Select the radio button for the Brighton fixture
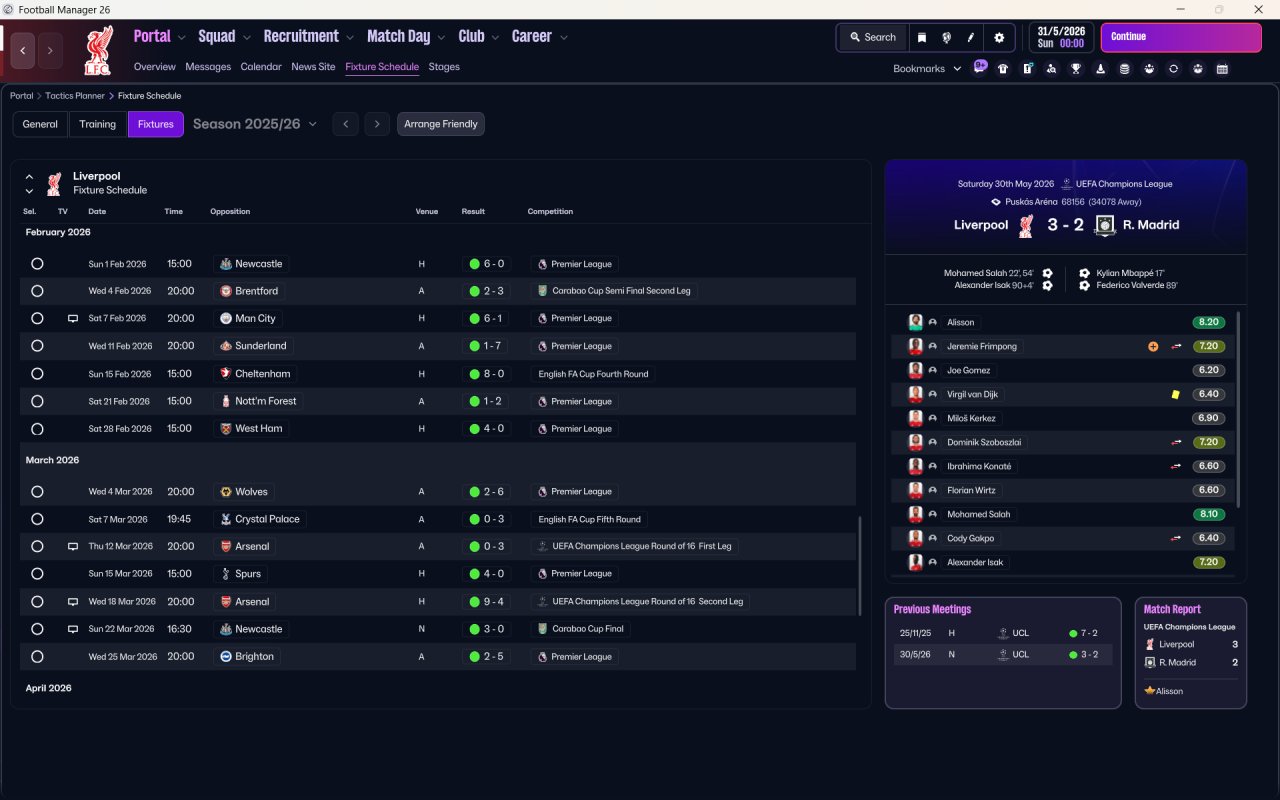The width and height of the screenshot is (1280, 800). click(x=37, y=657)
